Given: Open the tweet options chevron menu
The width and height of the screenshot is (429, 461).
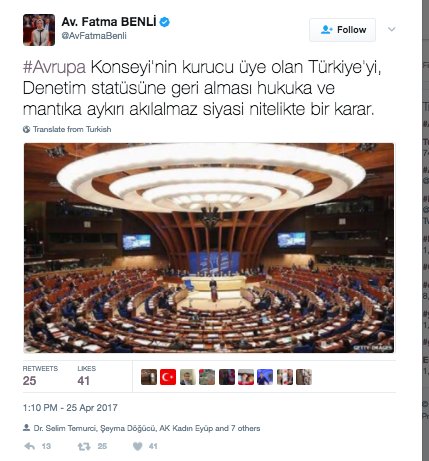Looking at the screenshot, I should point(392,29).
